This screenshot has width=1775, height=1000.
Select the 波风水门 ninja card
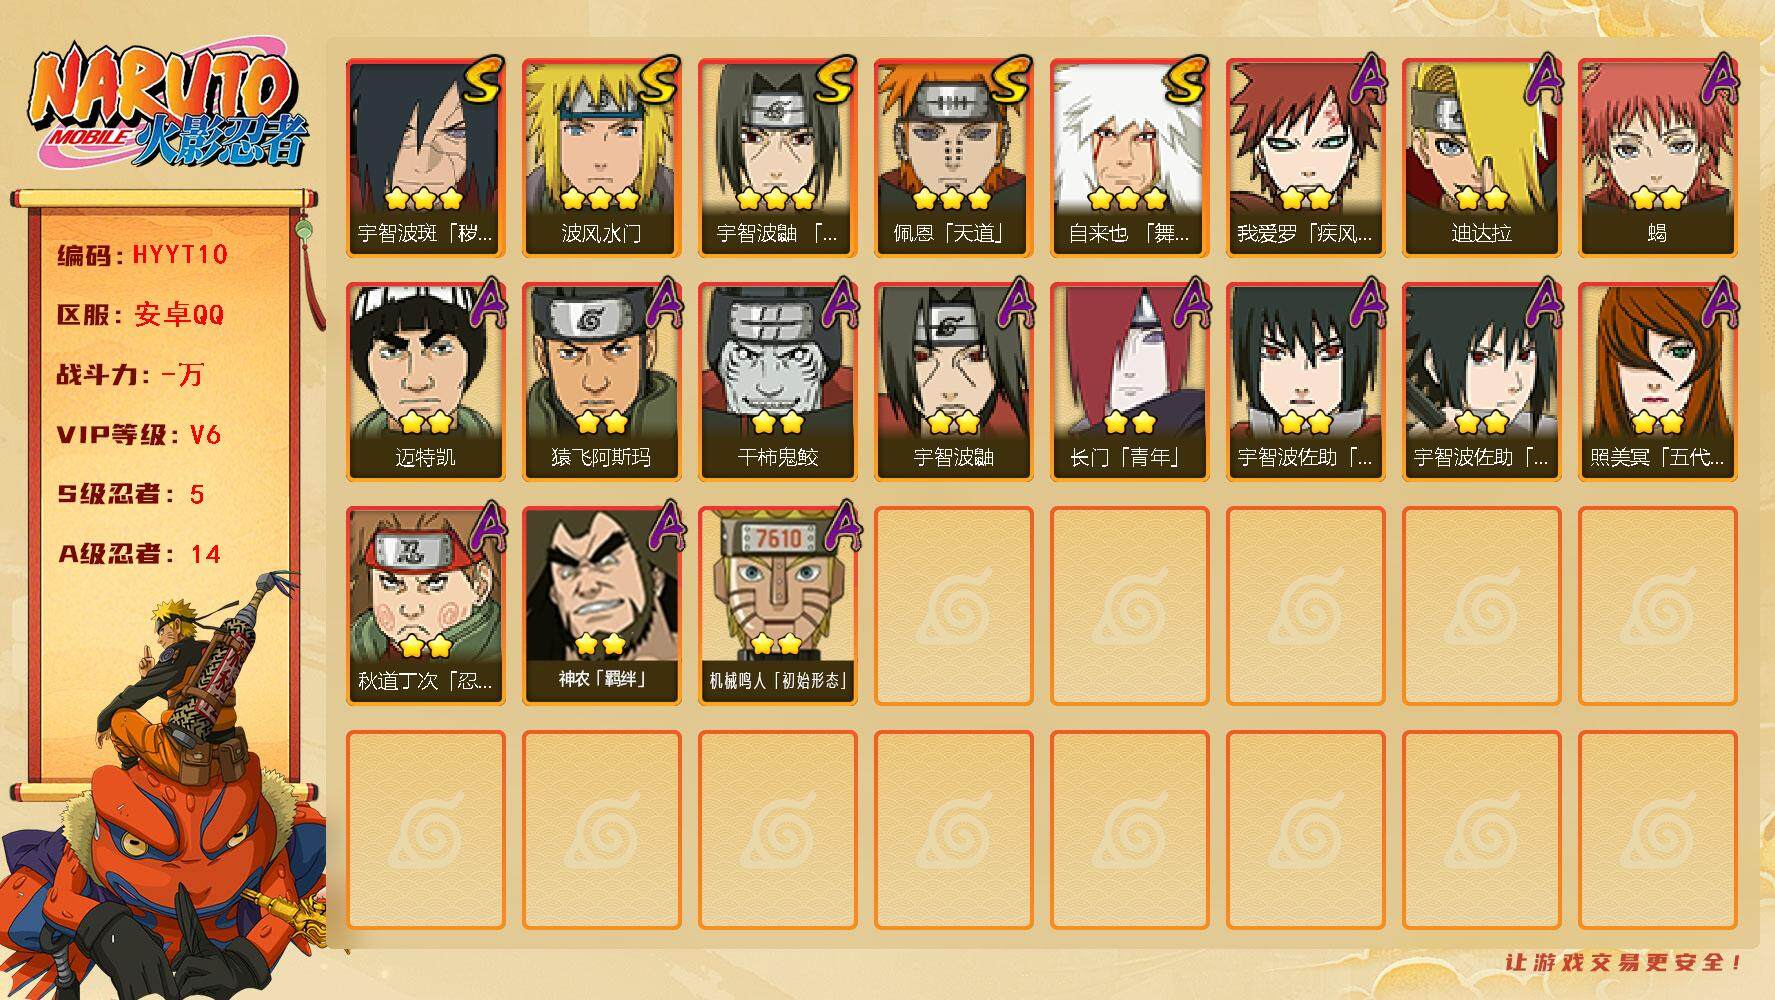602,157
